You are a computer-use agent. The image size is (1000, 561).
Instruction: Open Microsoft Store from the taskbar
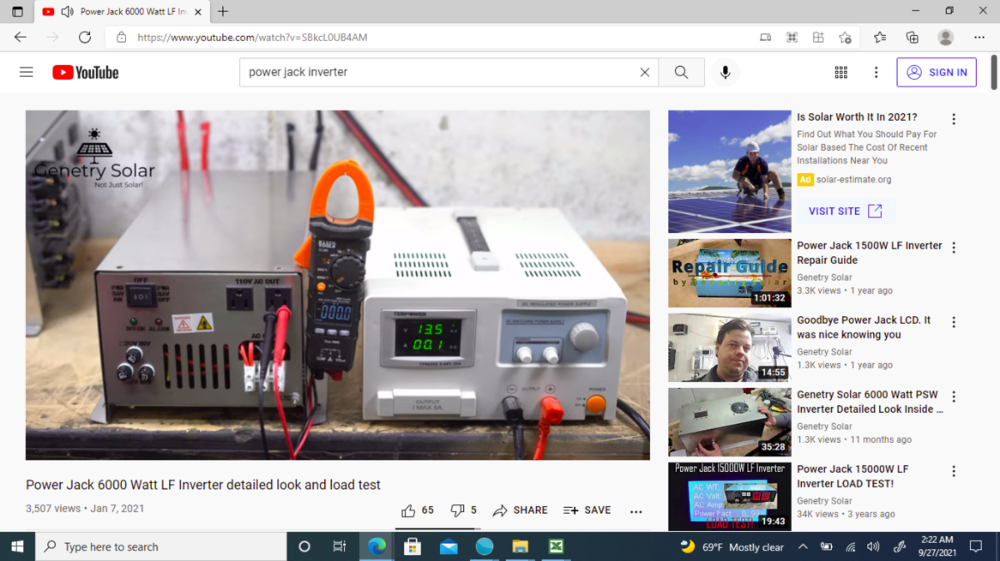tap(413, 546)
